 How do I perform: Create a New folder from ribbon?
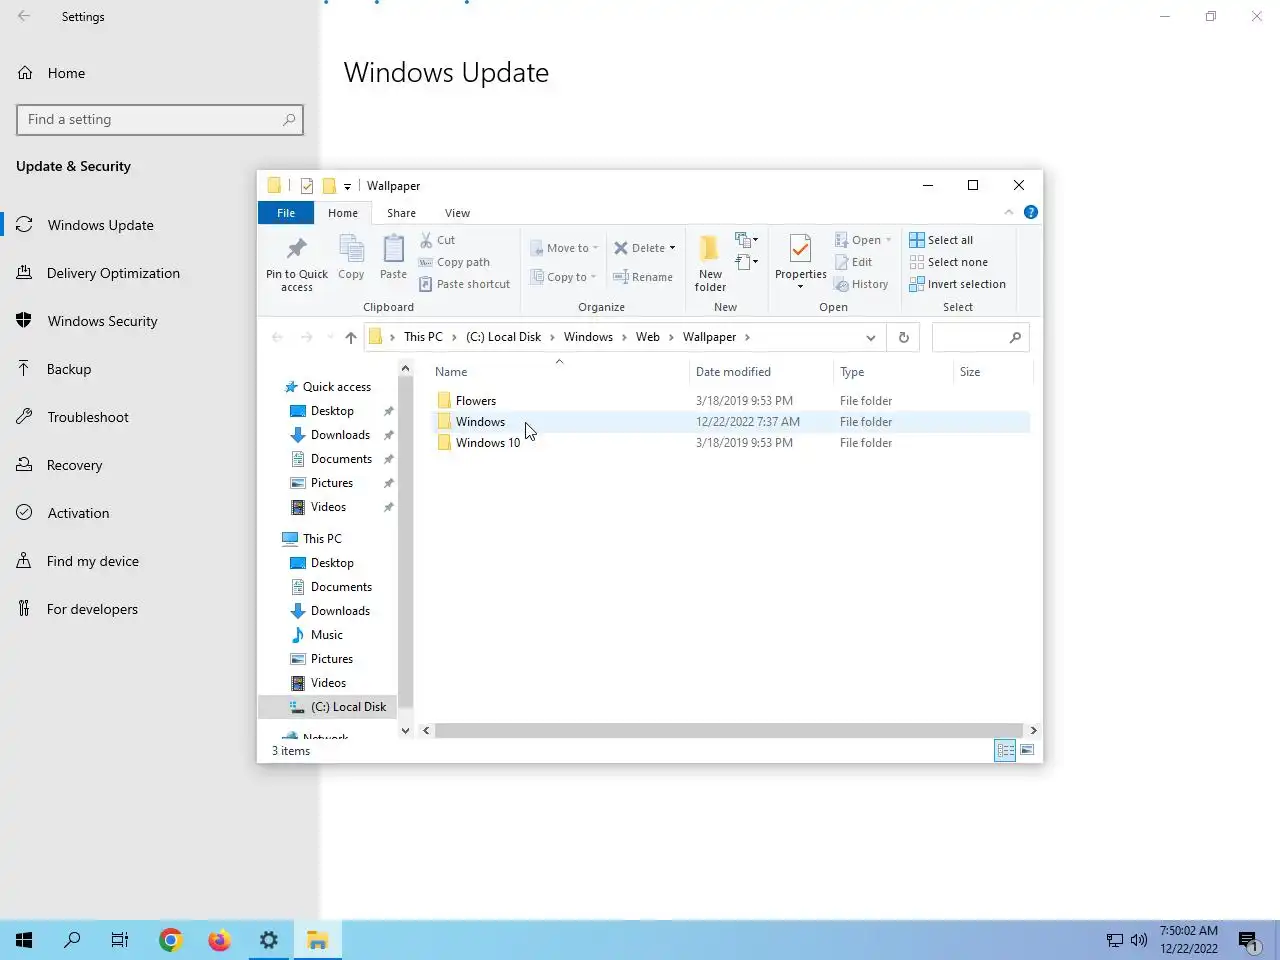(710, 263)
